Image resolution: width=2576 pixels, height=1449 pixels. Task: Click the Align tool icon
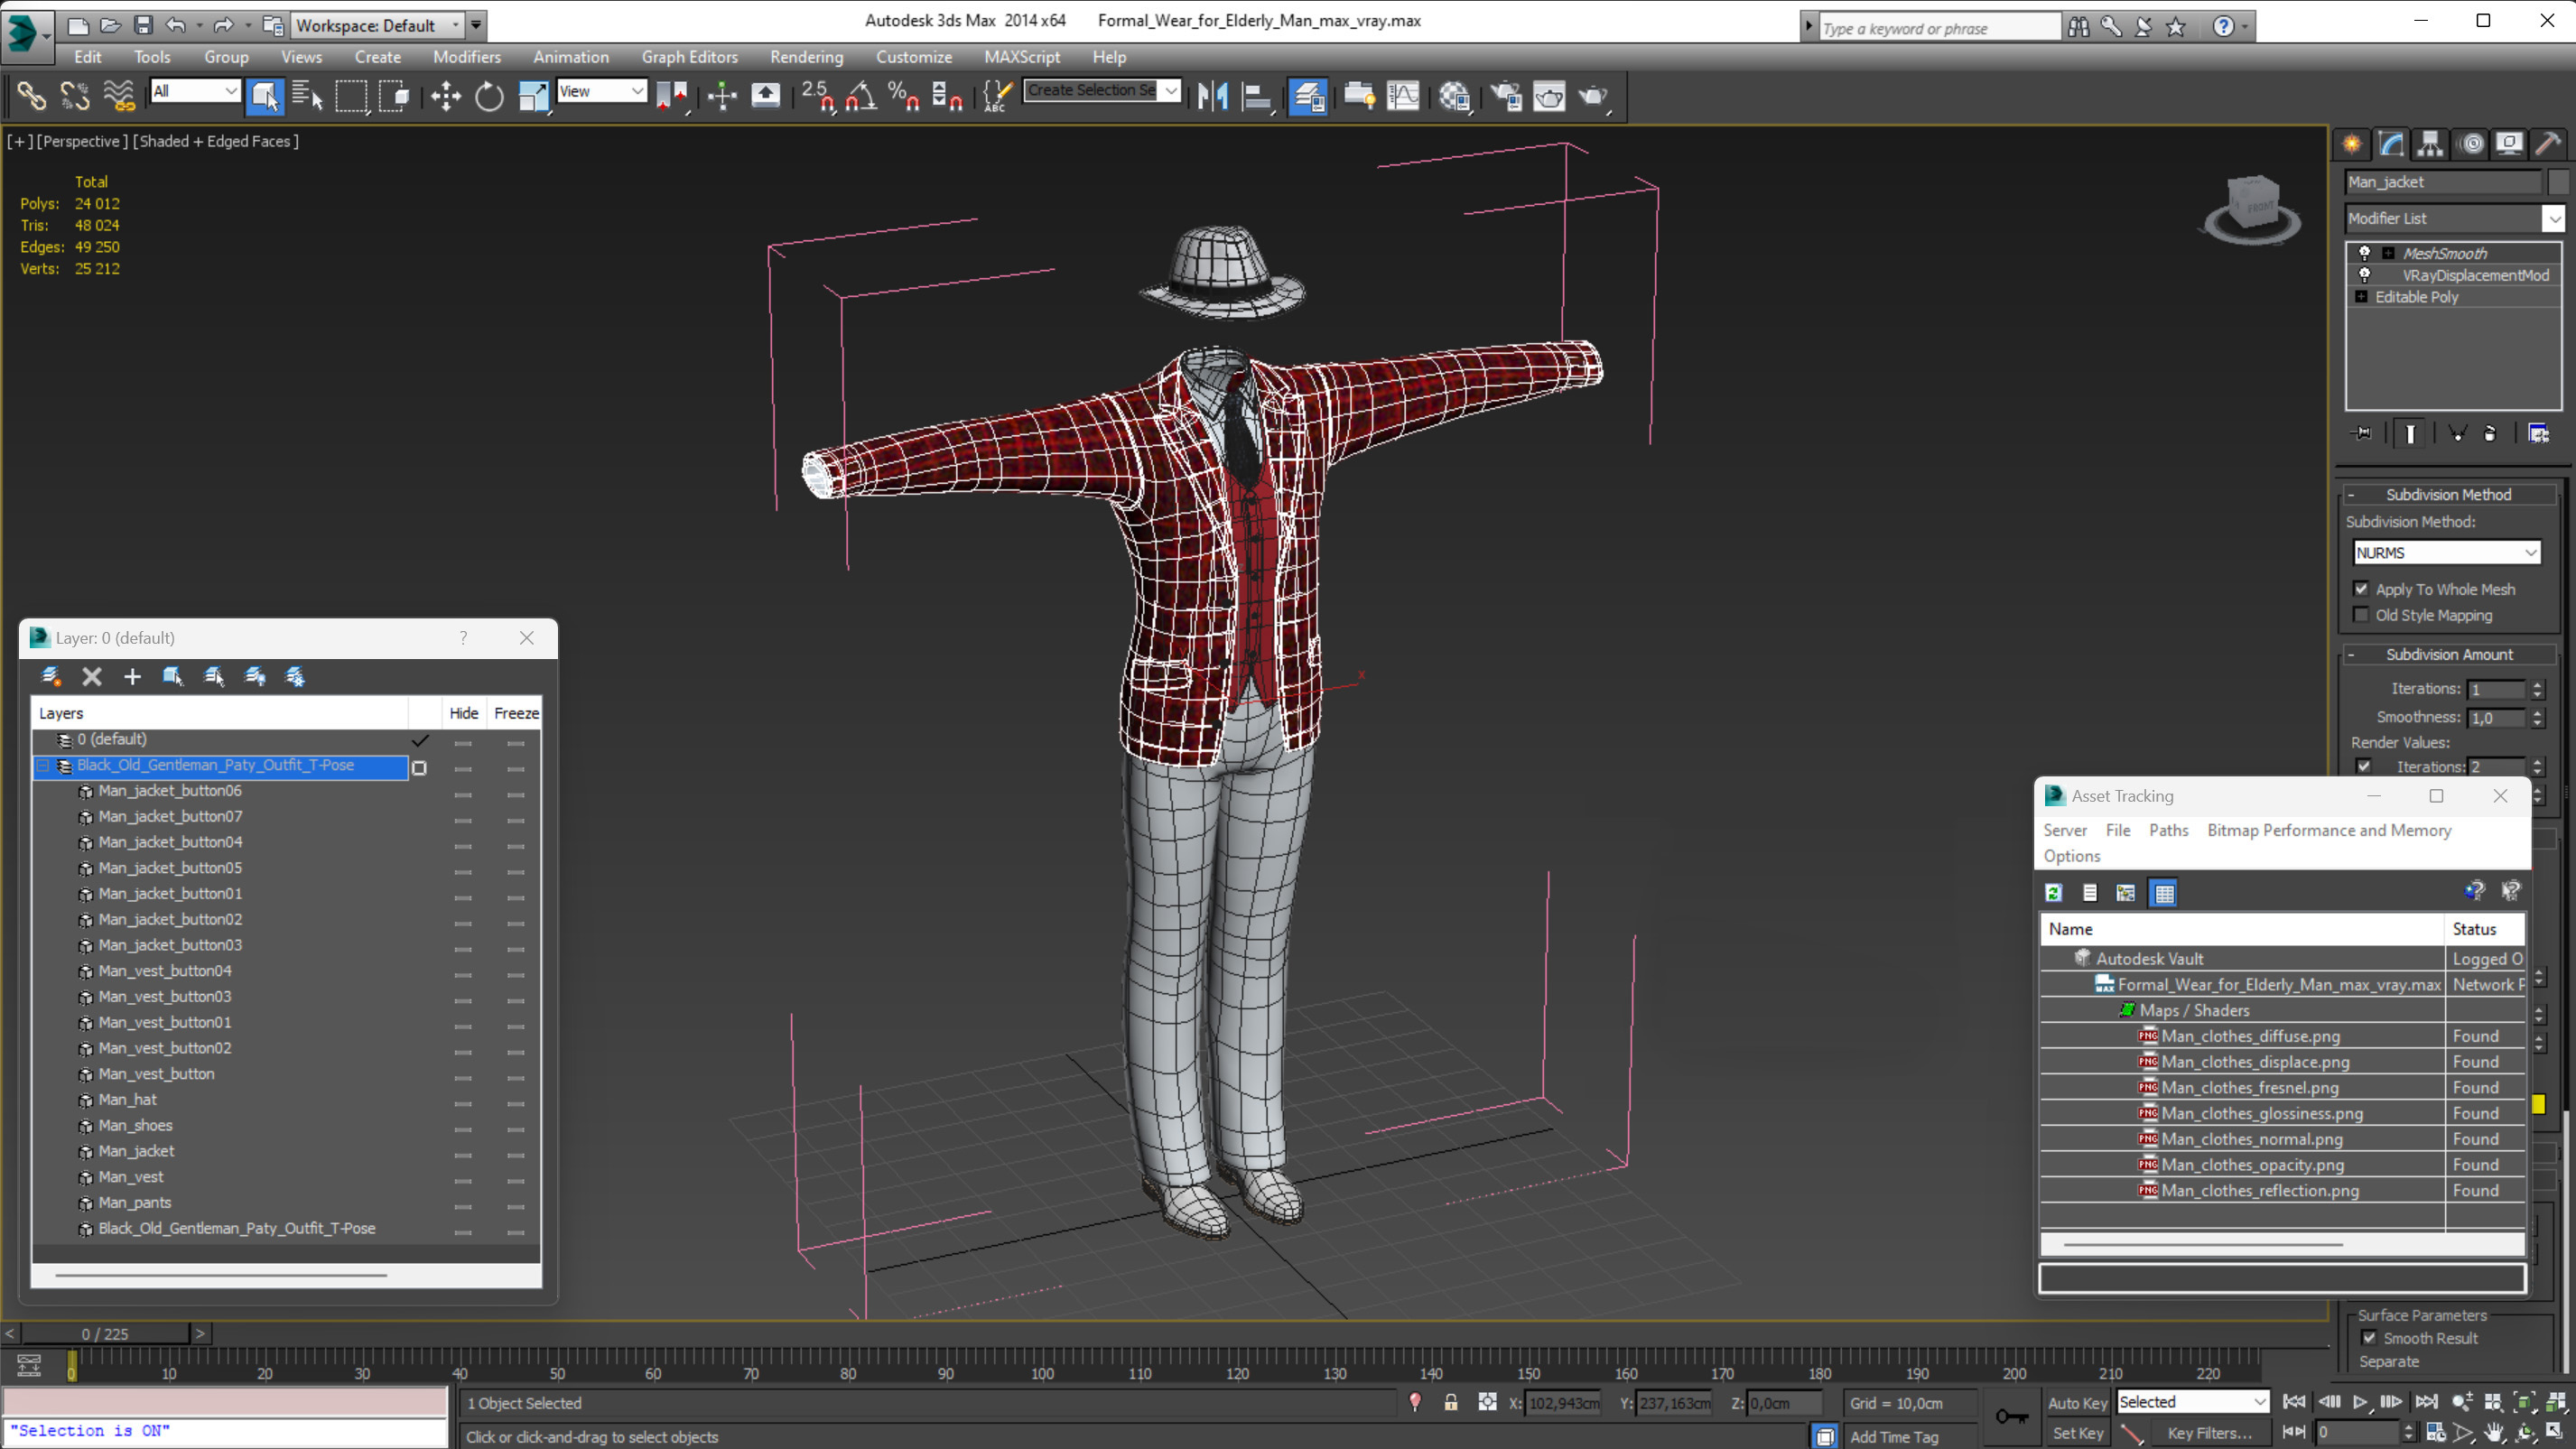[x=1257, y=96]
